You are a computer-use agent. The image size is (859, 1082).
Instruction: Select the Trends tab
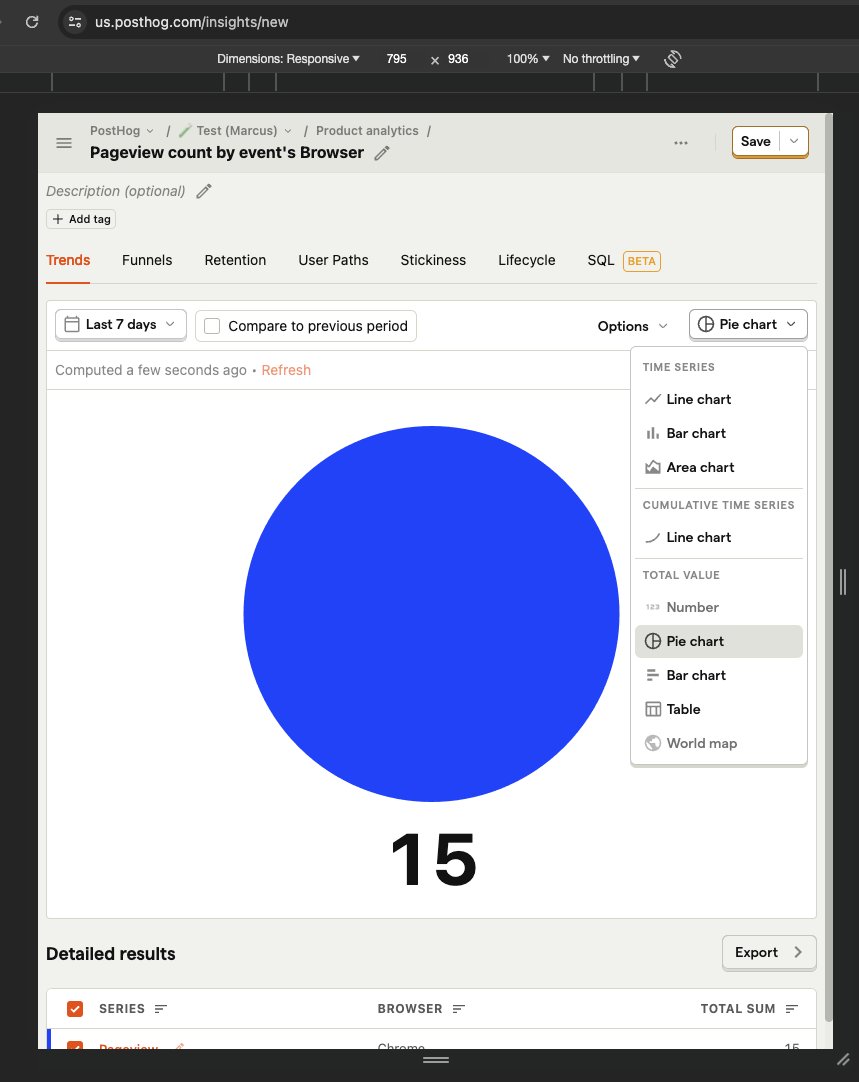coord(68,260)
